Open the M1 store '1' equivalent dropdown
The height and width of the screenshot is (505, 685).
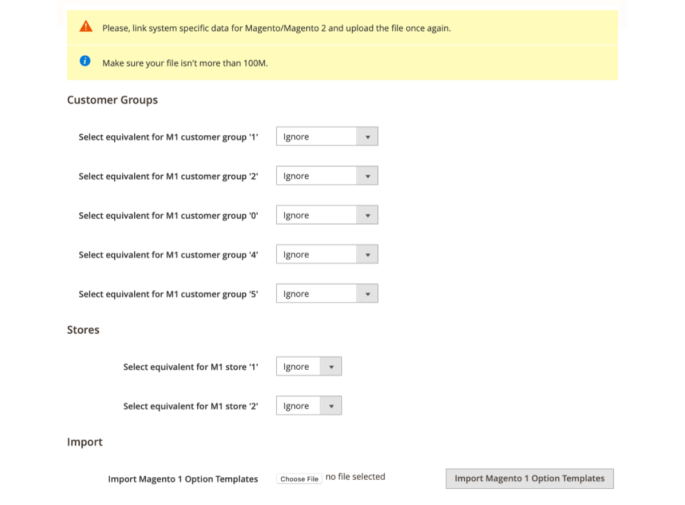click(x=308, y=367)
